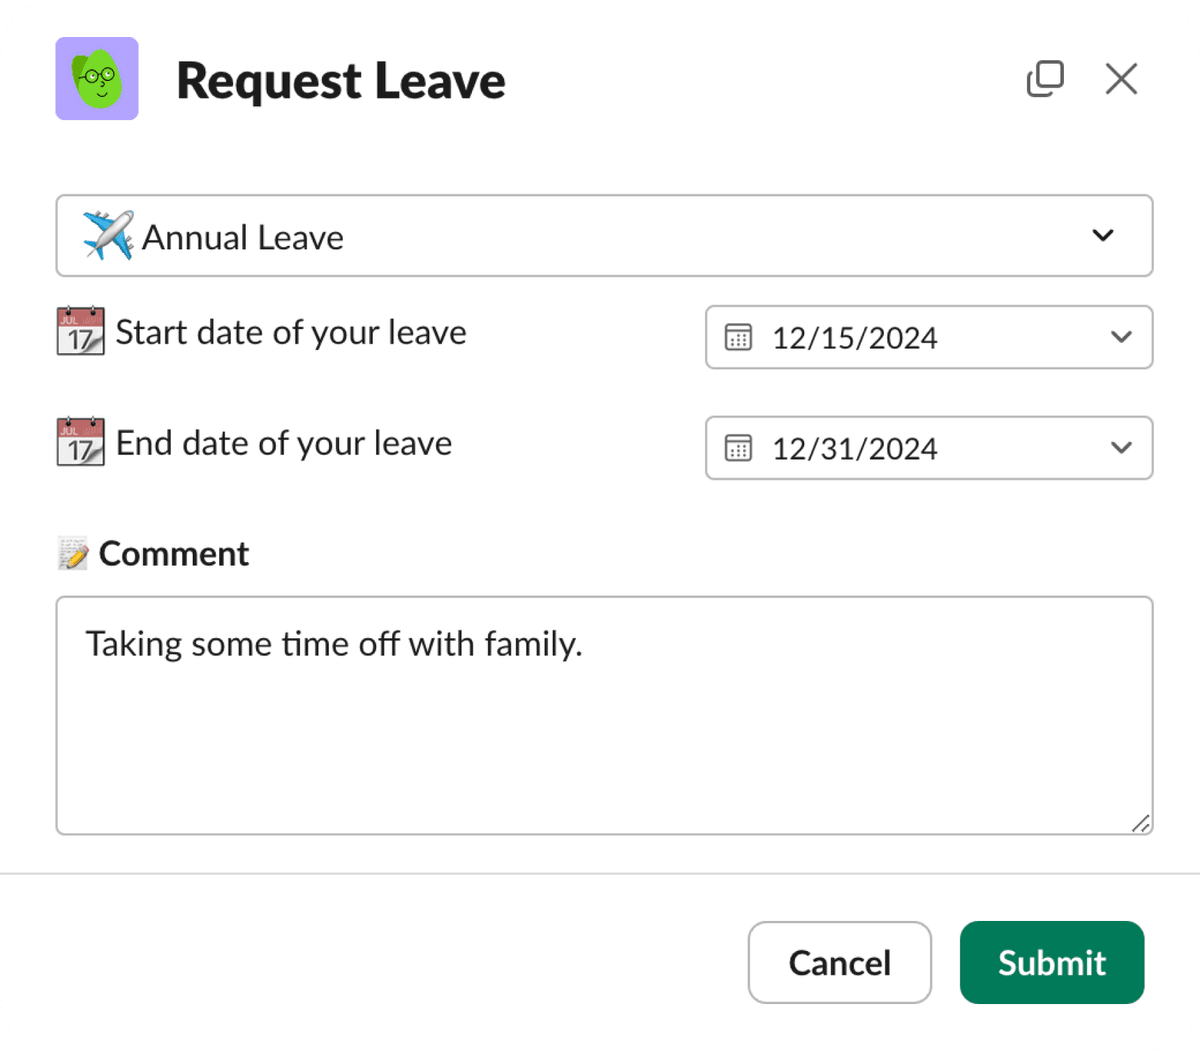Click the calendar icon inside the start date picker
Viewport: 1200px width, 1051px height.
(739, 338)
